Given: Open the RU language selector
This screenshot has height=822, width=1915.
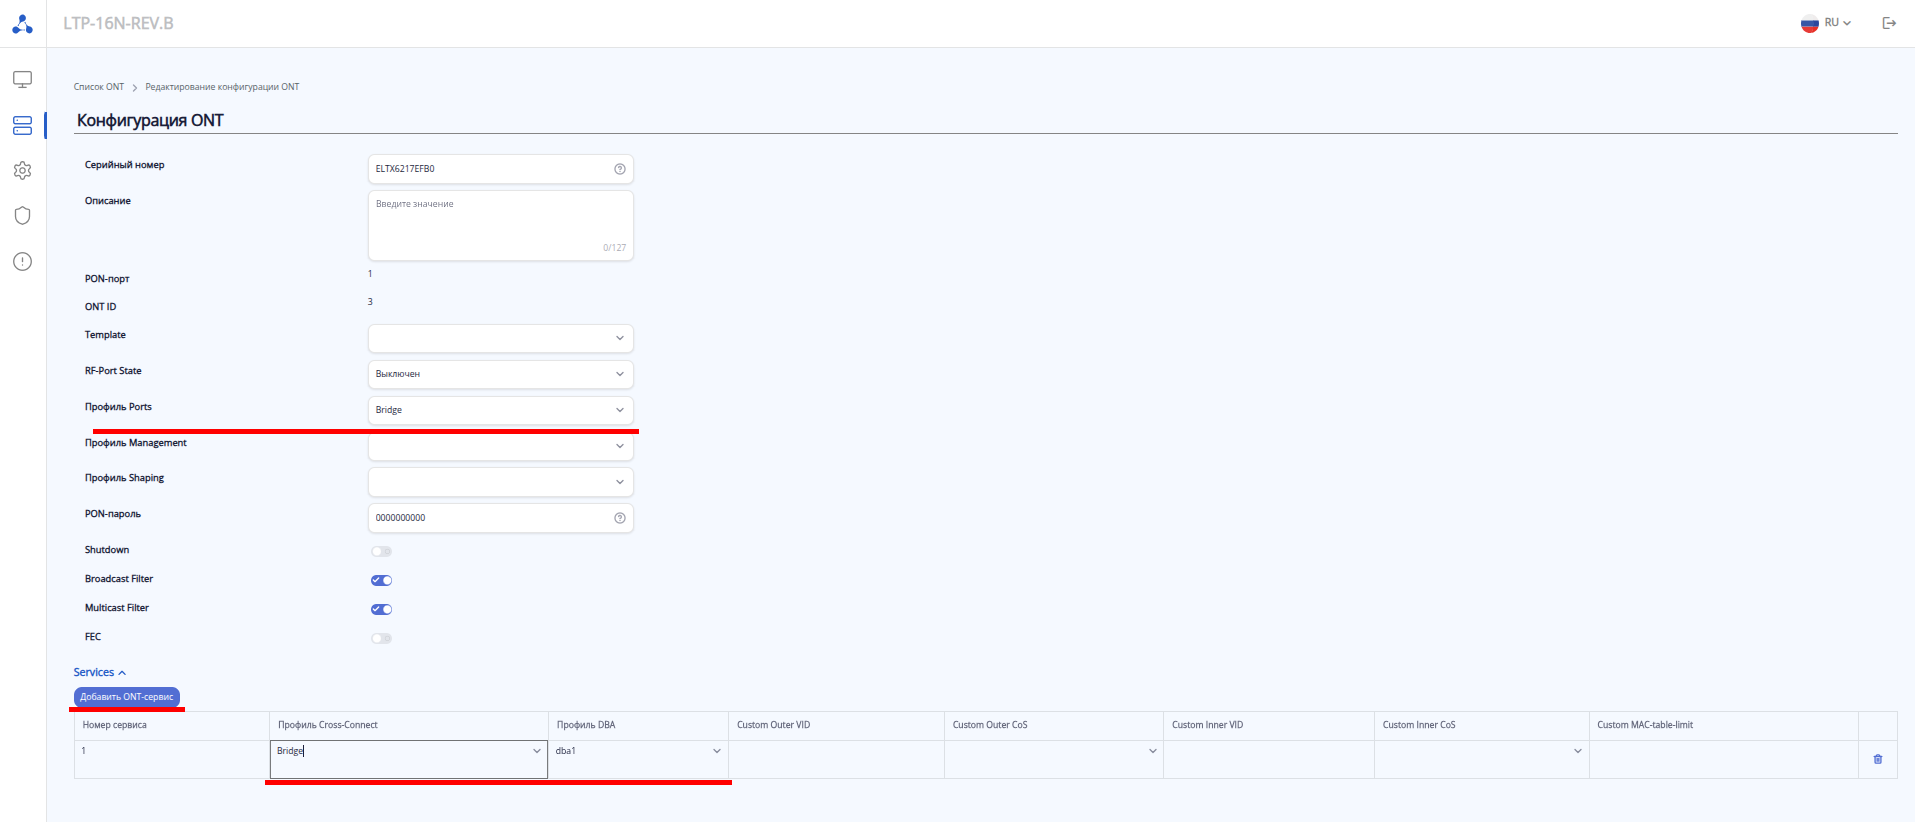Looking at the screenshot, I should (x=1827, y=23).
